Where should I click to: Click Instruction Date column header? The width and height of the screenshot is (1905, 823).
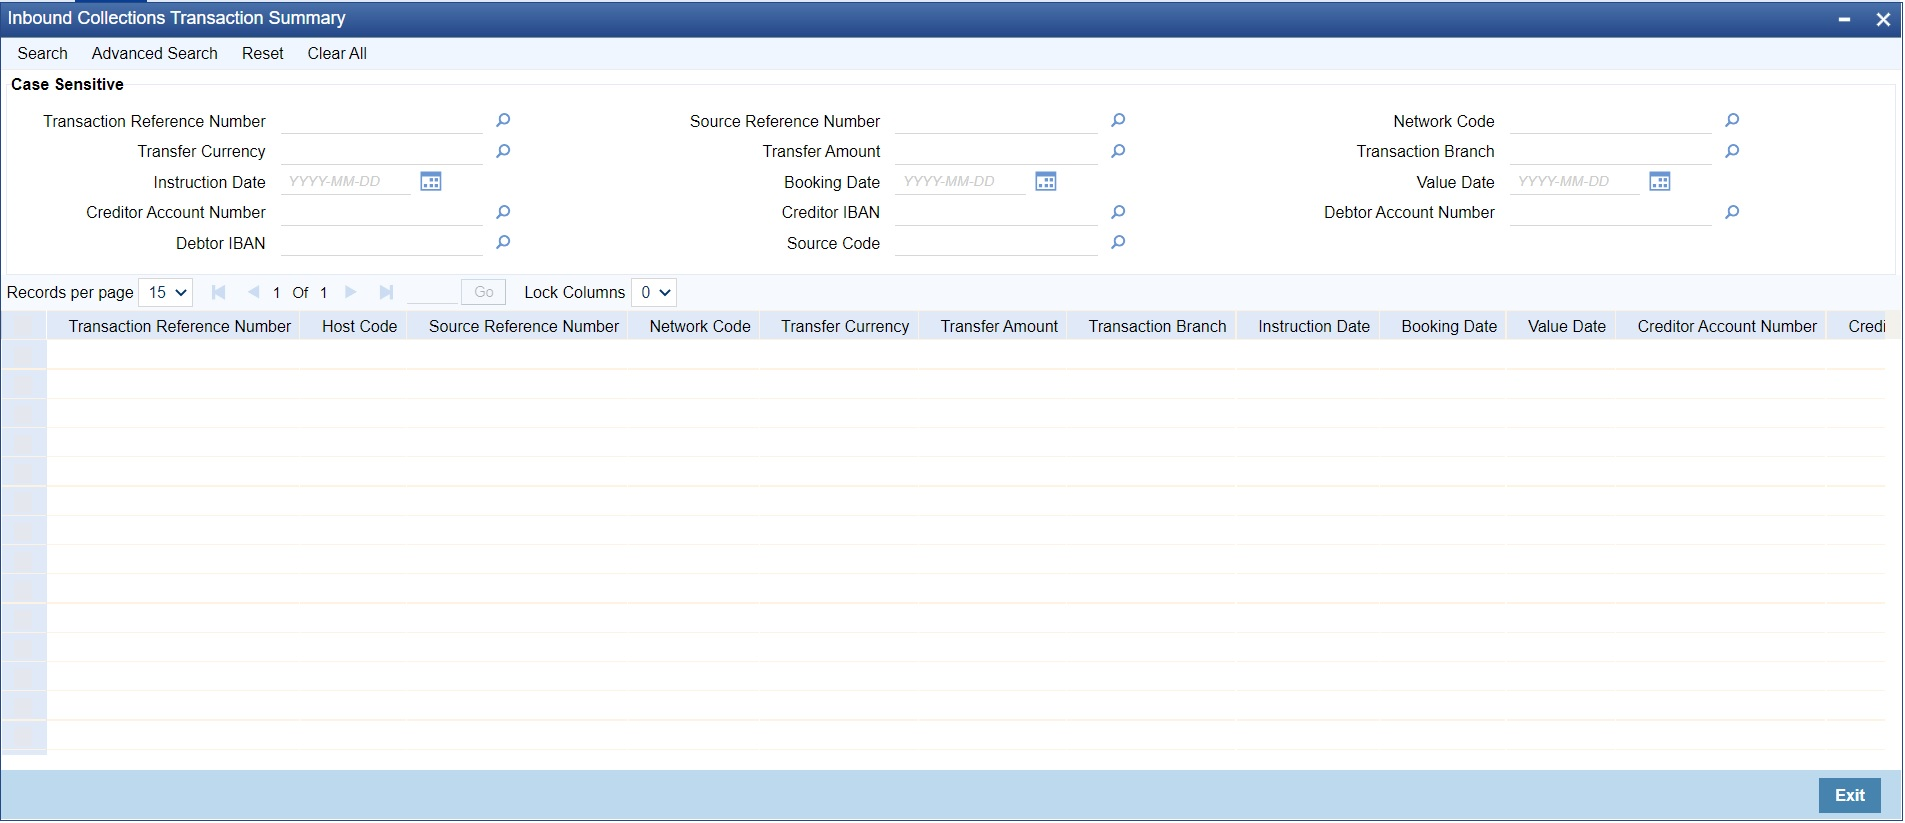[1314, 326]
